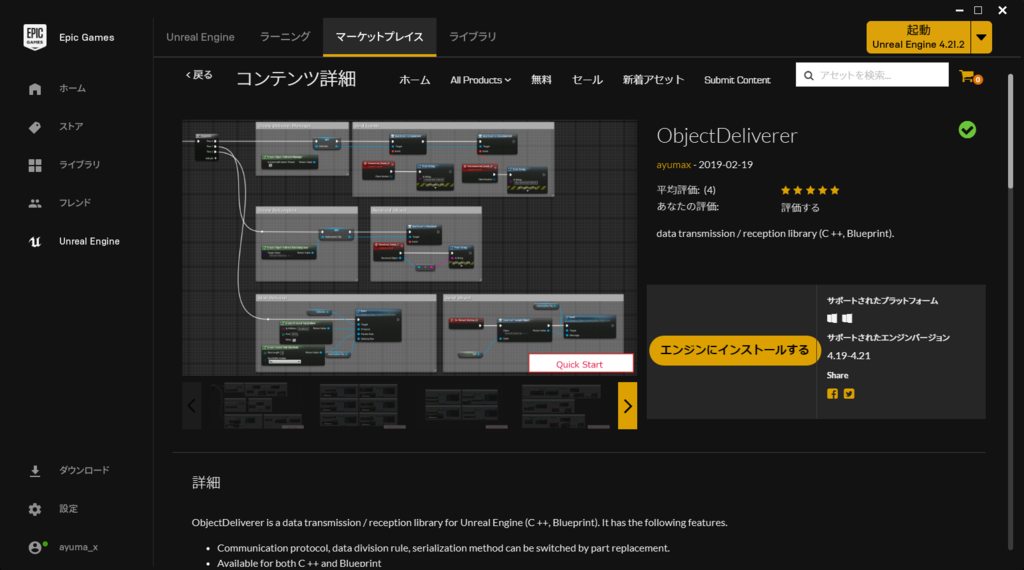Viewport: 1024px width, 570px height.
Task: Open the フレンド people icon
Action: [x=35, y=204]
